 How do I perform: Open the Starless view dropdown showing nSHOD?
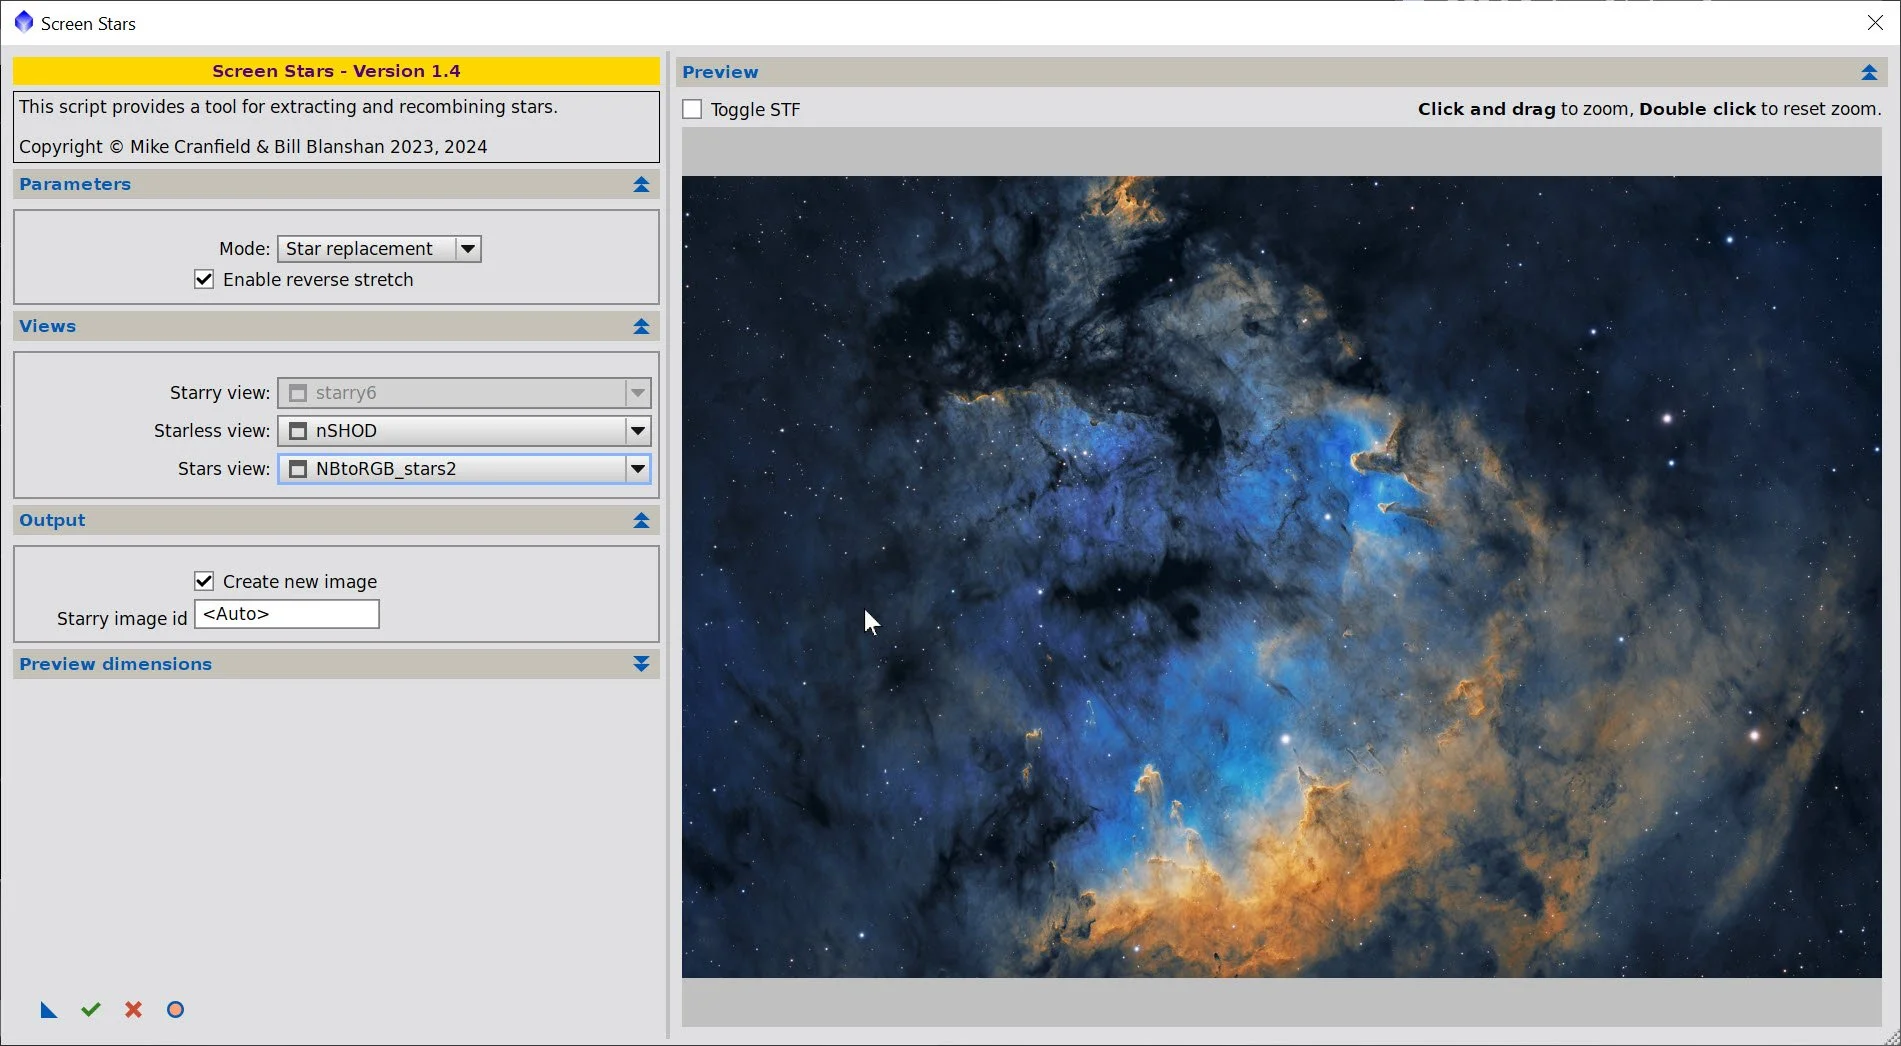click(464, 431)
